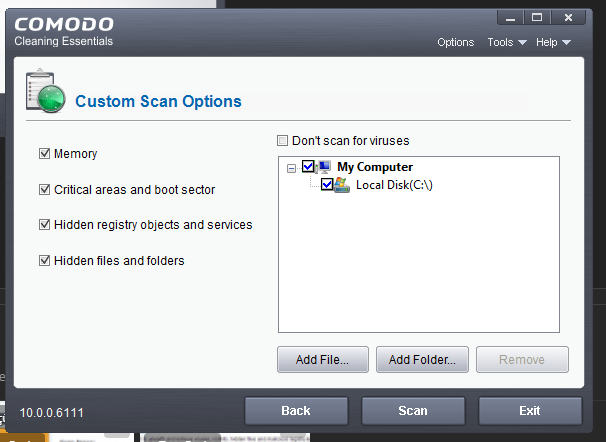Screen dimensions: 606x442
Task: Enable Don't scan for viruses
Action: [284, 141]
